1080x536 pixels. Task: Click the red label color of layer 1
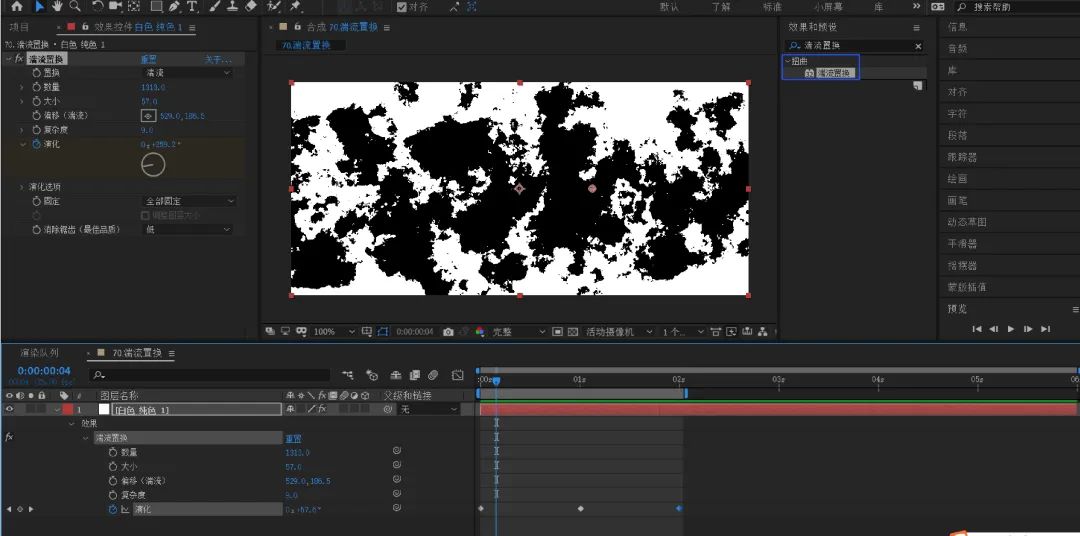tap(68, 409)
